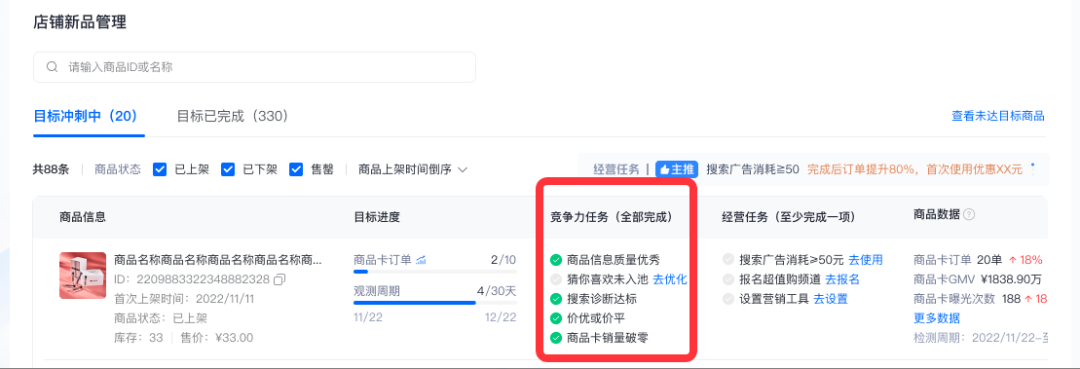Toggle the 售罄 checkbox
The height and width of the screenshot is (369, 1080).
click(296, 169)
